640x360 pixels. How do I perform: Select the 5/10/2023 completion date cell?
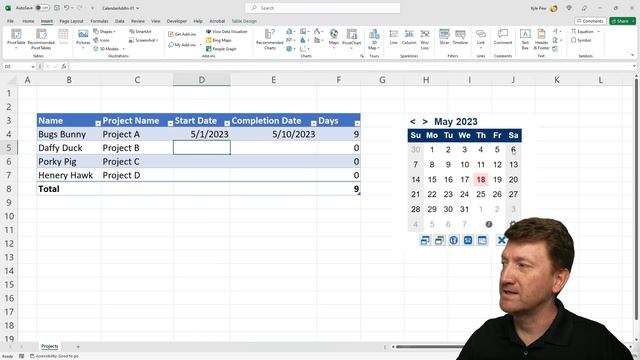click(x=273, y=134)
